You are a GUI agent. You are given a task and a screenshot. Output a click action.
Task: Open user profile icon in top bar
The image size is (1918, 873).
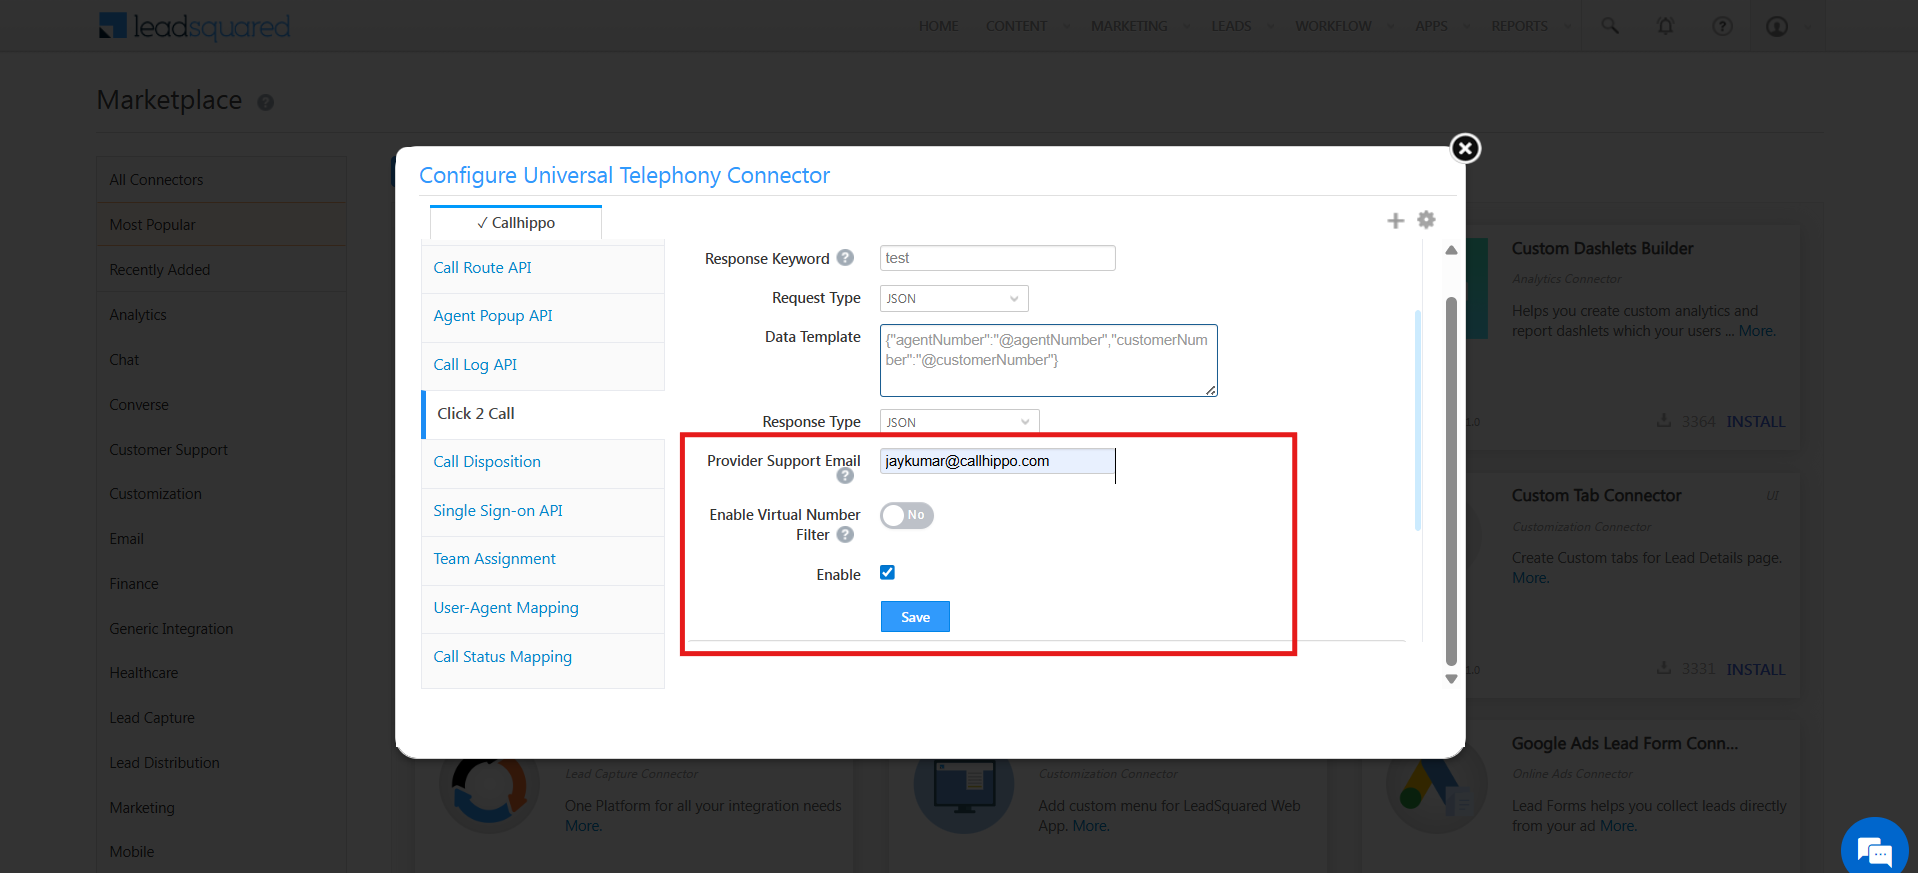1777,26
